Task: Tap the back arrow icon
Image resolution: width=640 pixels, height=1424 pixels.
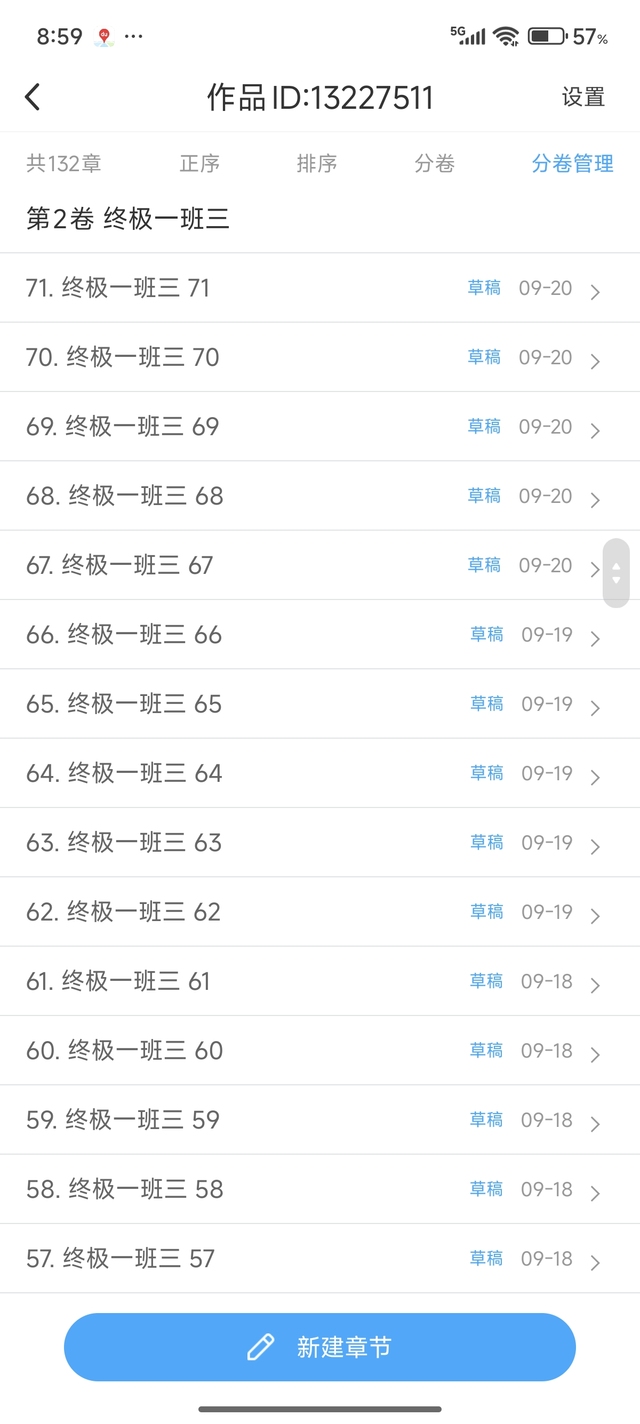Action: click(33, 97)
